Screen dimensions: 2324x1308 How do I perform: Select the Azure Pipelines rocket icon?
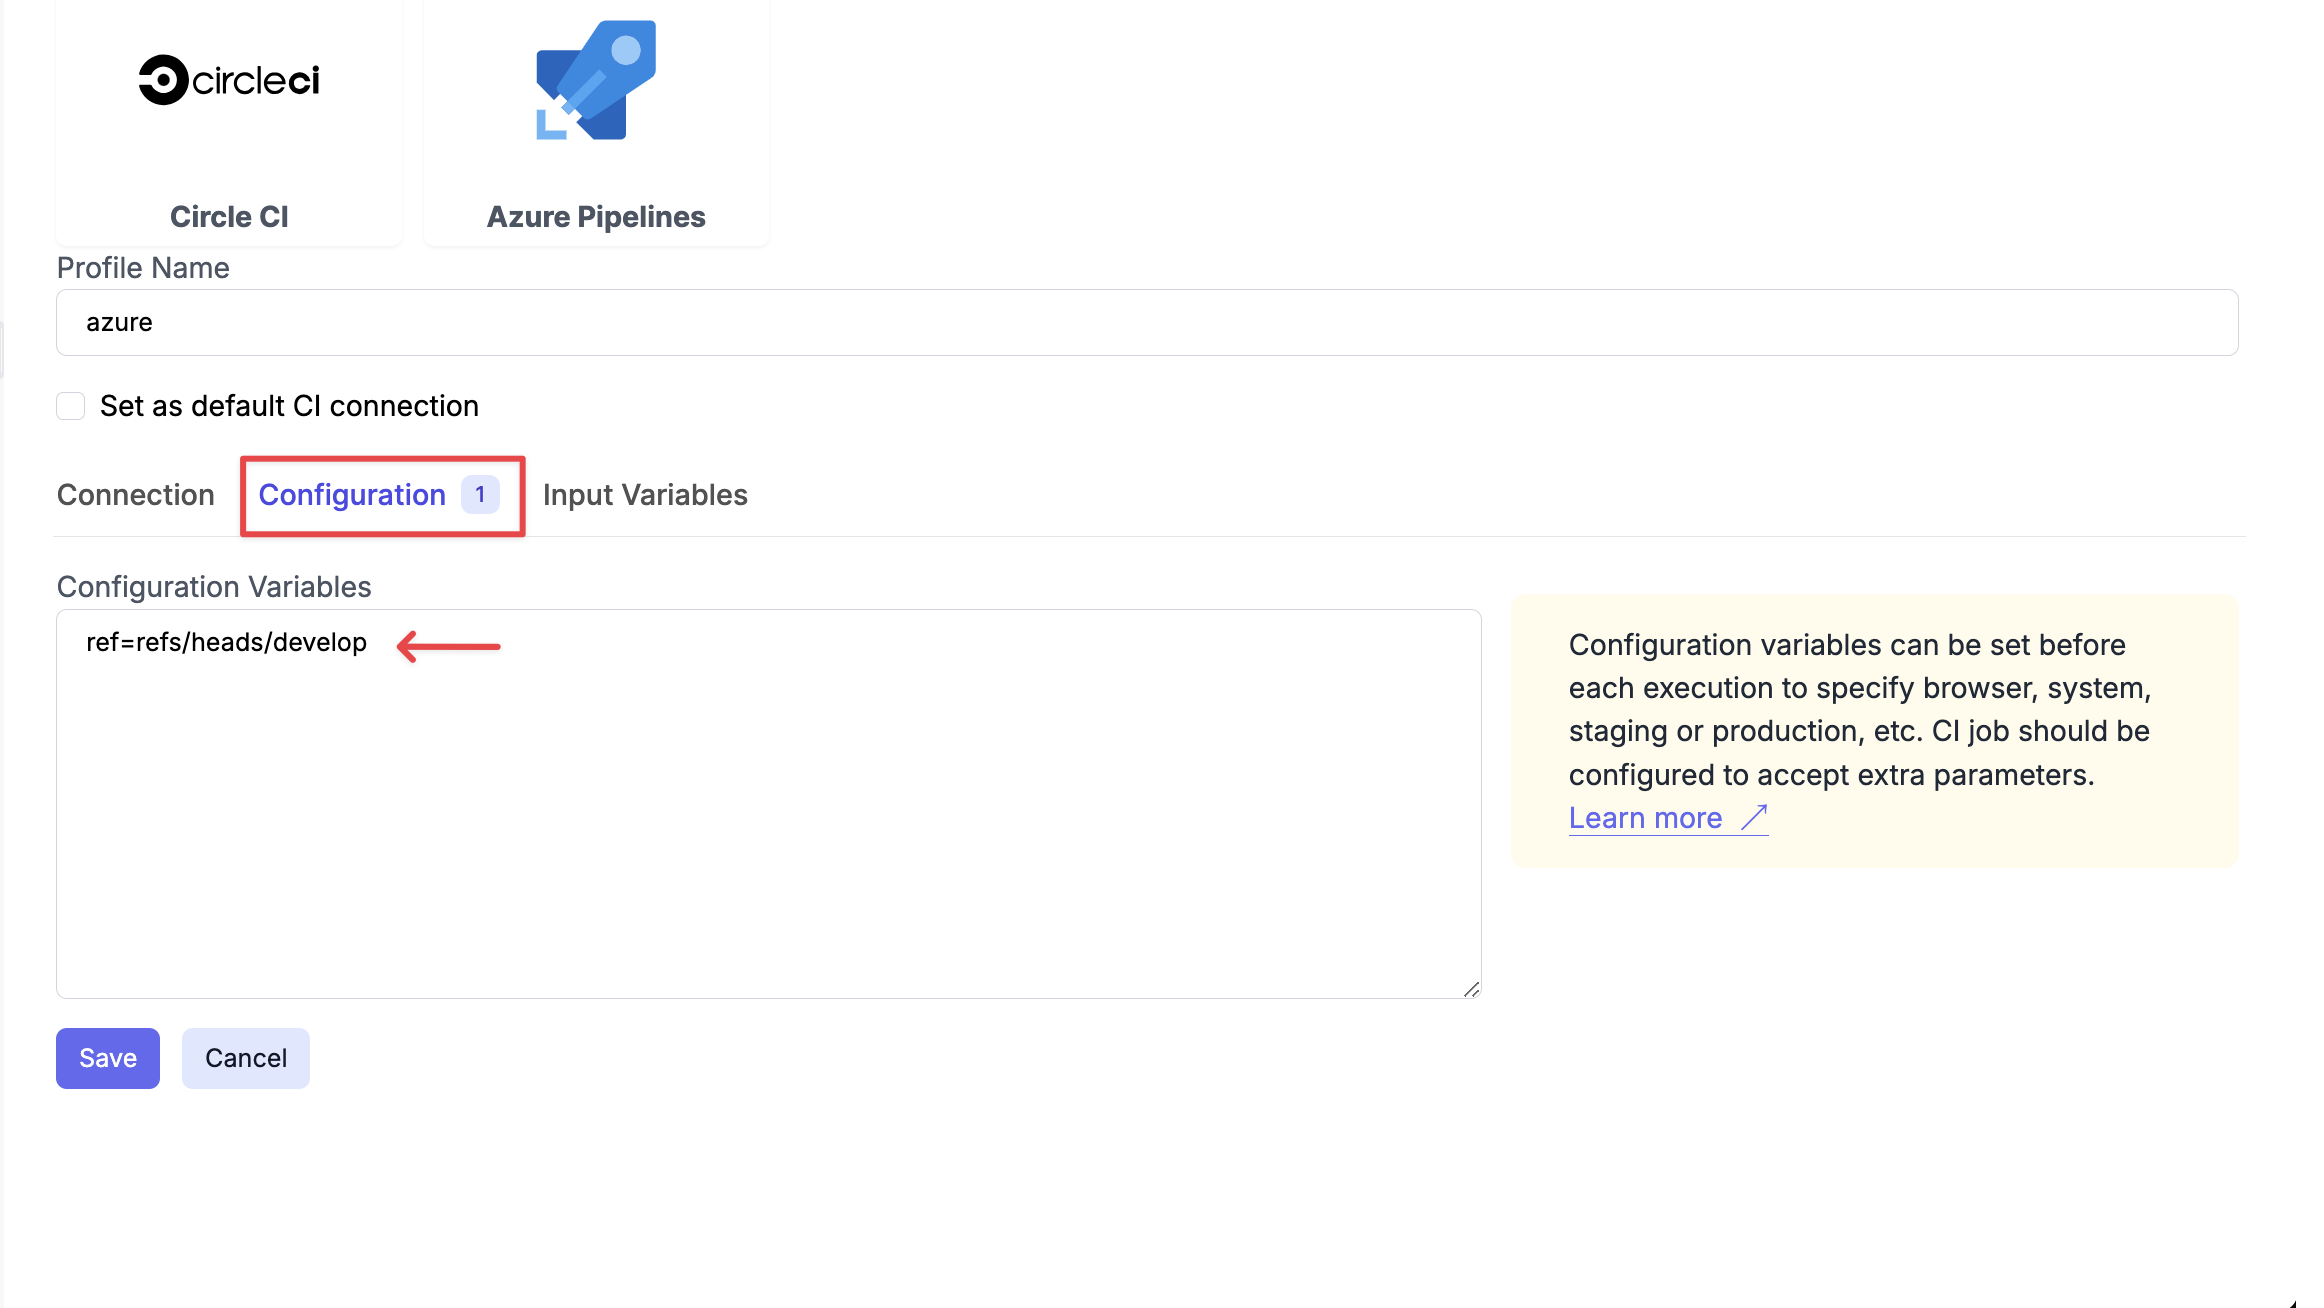pos(595,80)
